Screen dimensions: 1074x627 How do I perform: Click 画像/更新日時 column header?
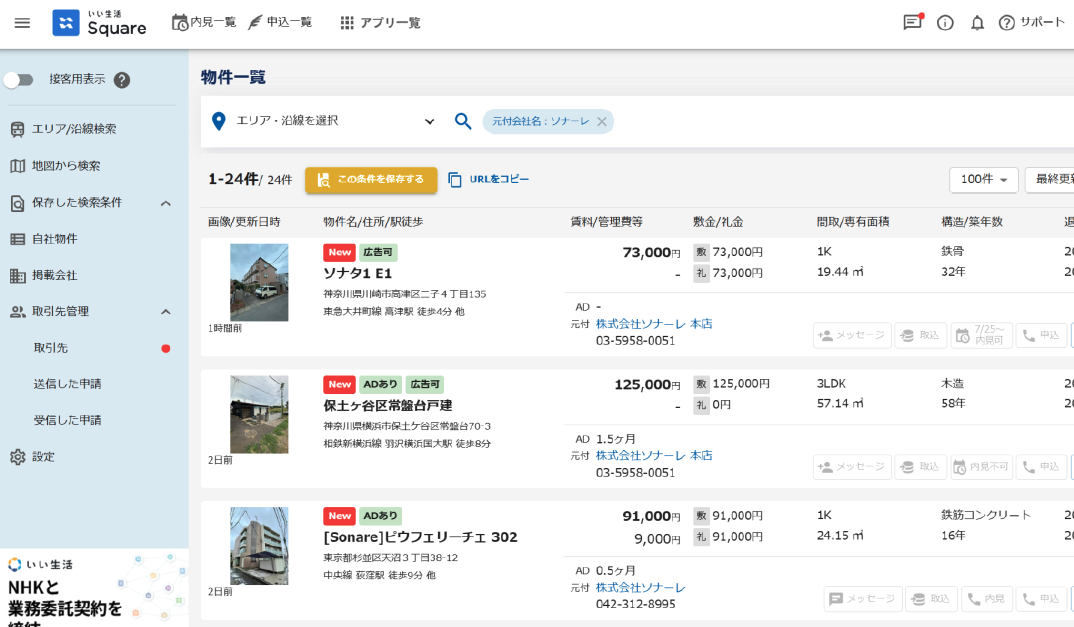pyautogui.click(x=244, y=222)
